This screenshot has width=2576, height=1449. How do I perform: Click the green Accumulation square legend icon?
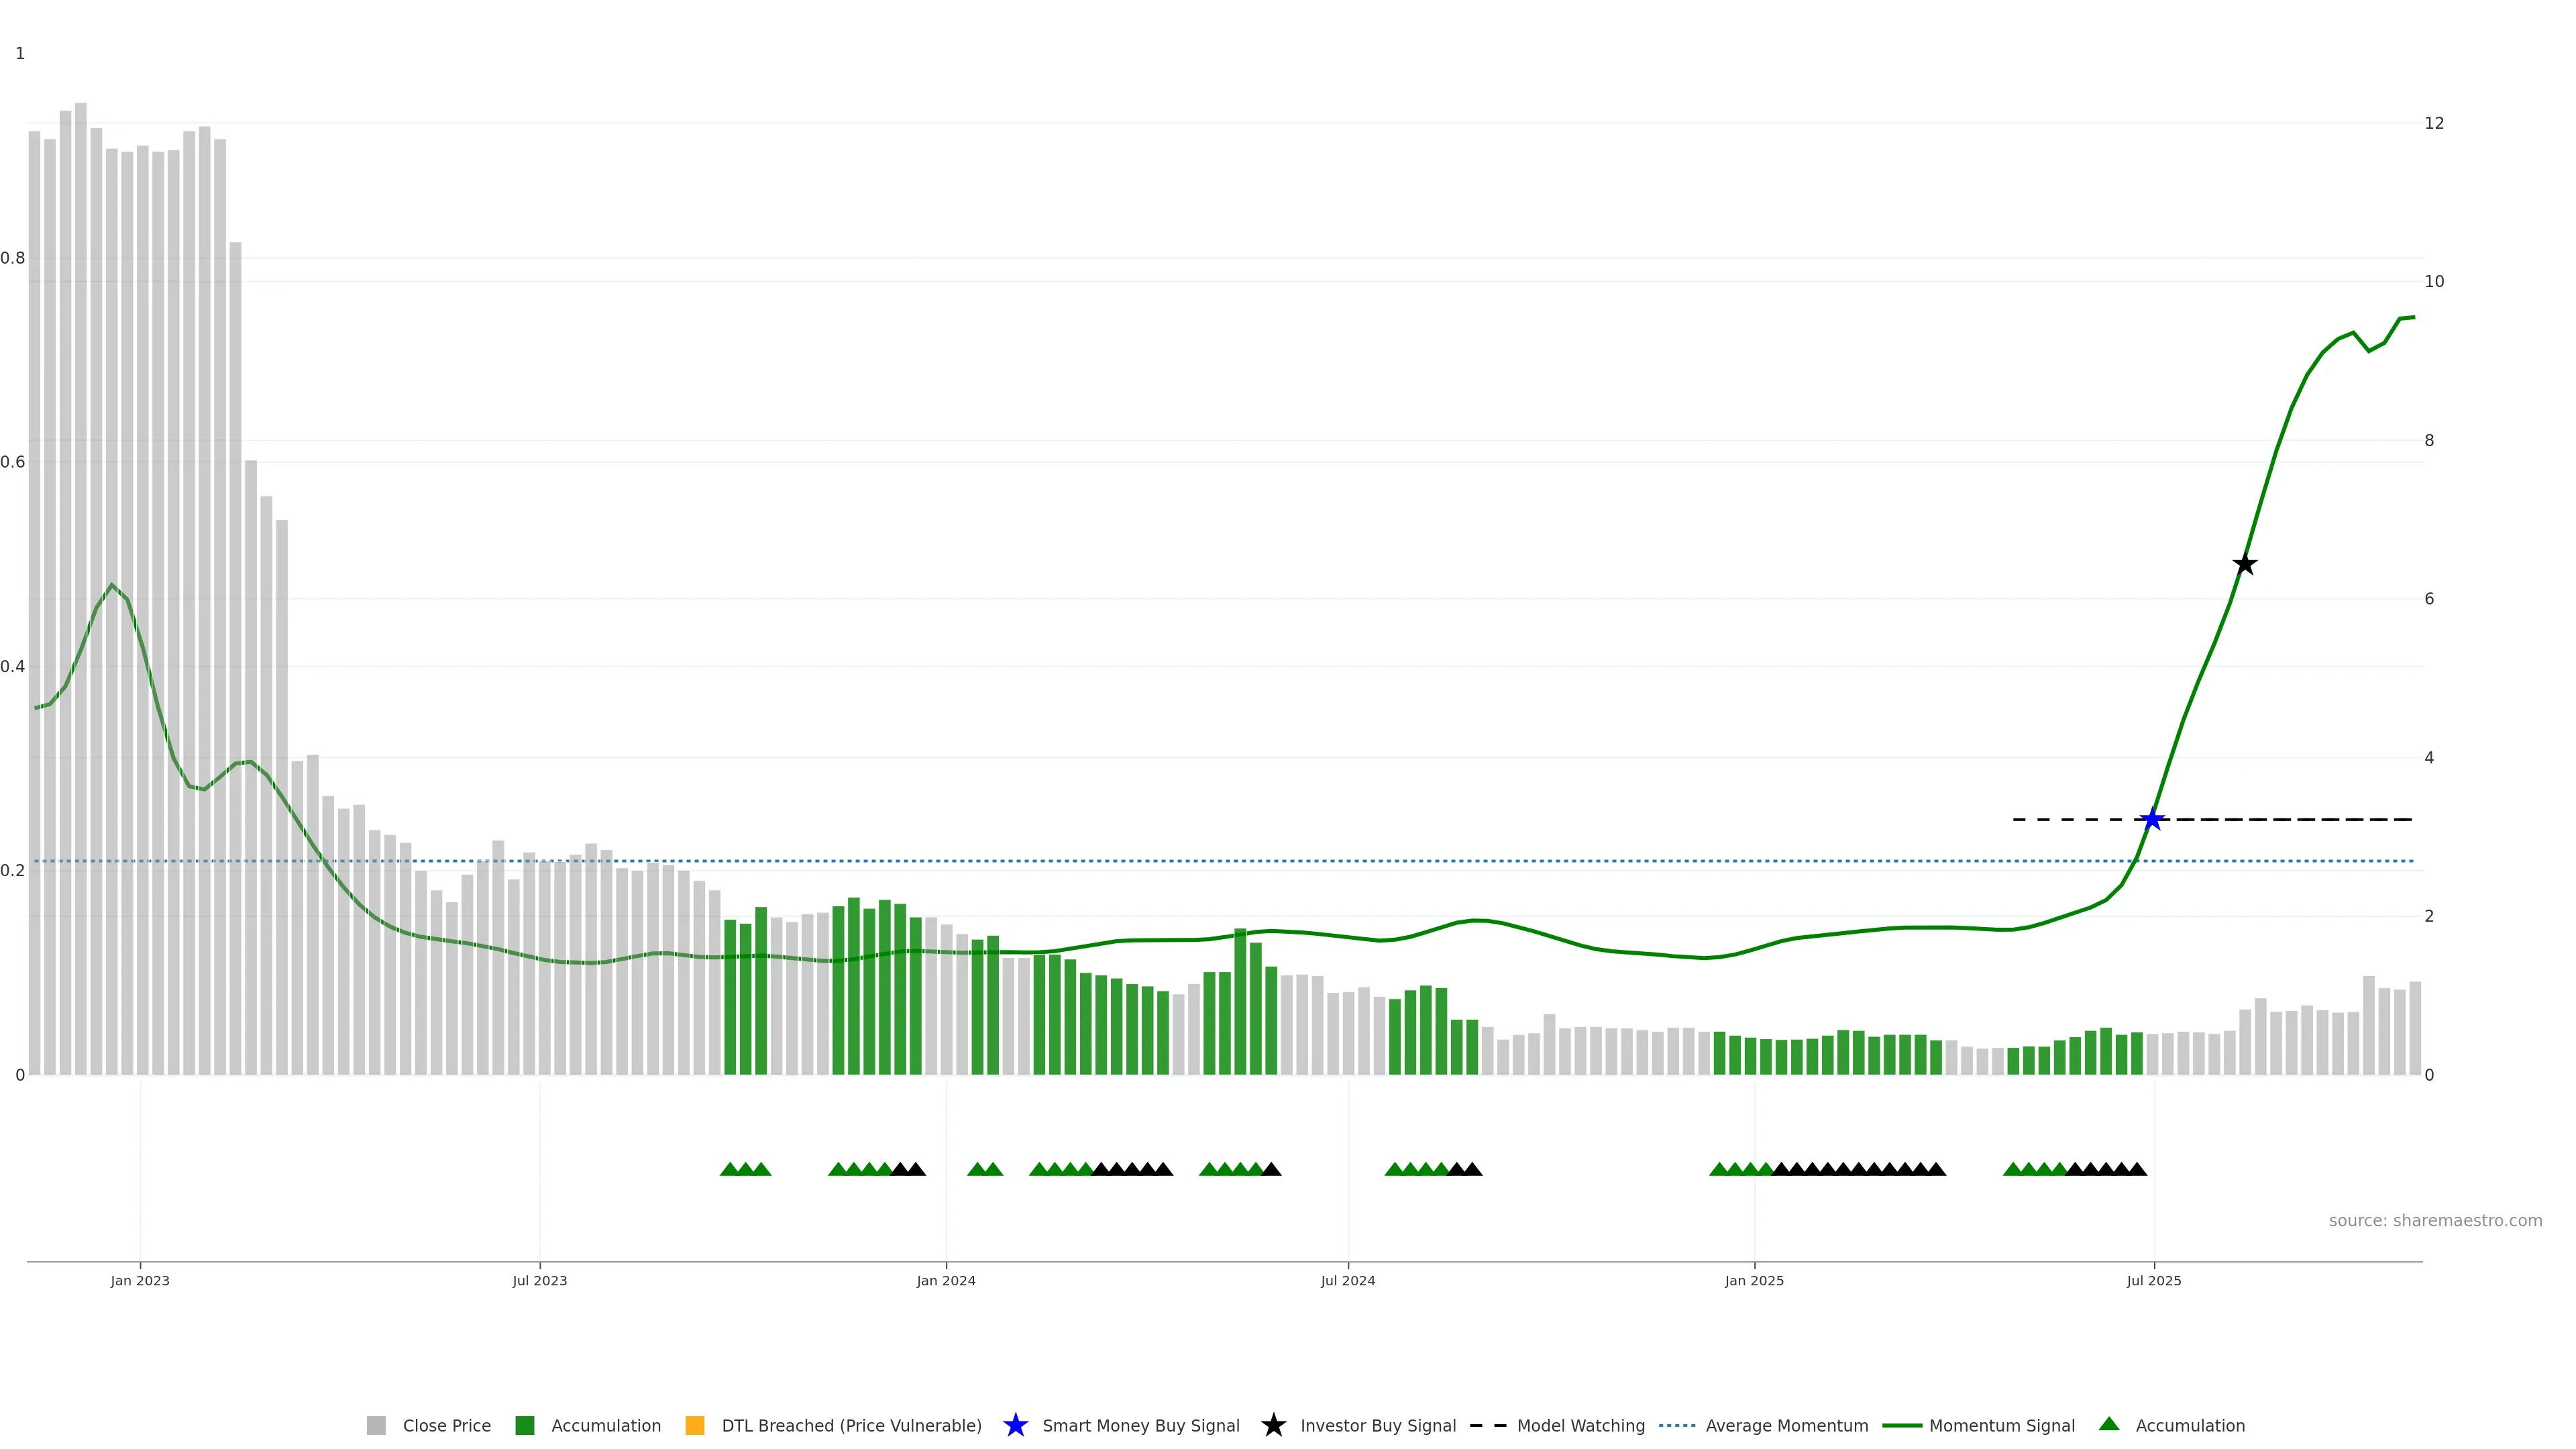coord(524,1426)
